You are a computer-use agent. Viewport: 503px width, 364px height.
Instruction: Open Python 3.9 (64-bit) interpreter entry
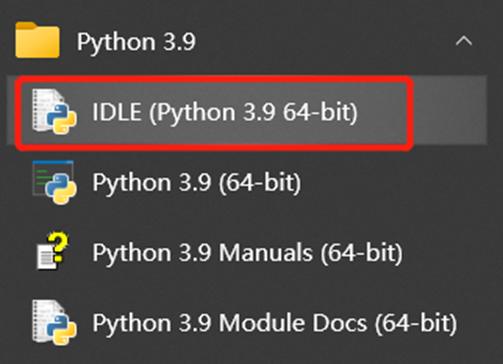247,182
